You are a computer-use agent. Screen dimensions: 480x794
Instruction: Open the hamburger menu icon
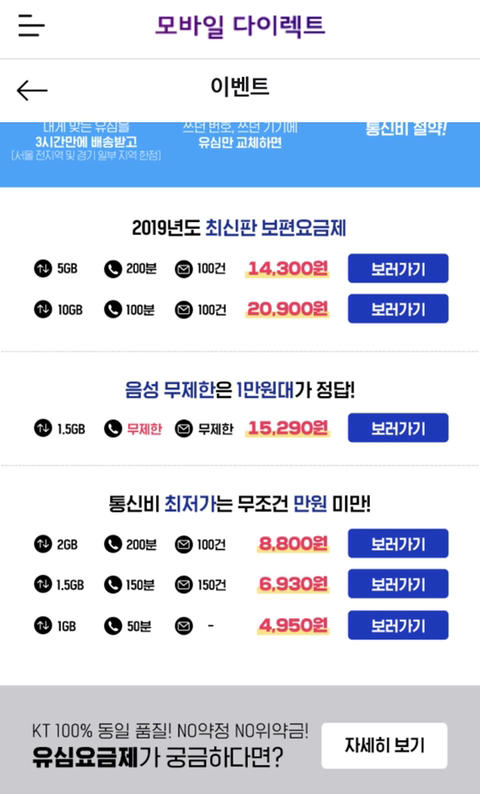click(x=31, y=25)
